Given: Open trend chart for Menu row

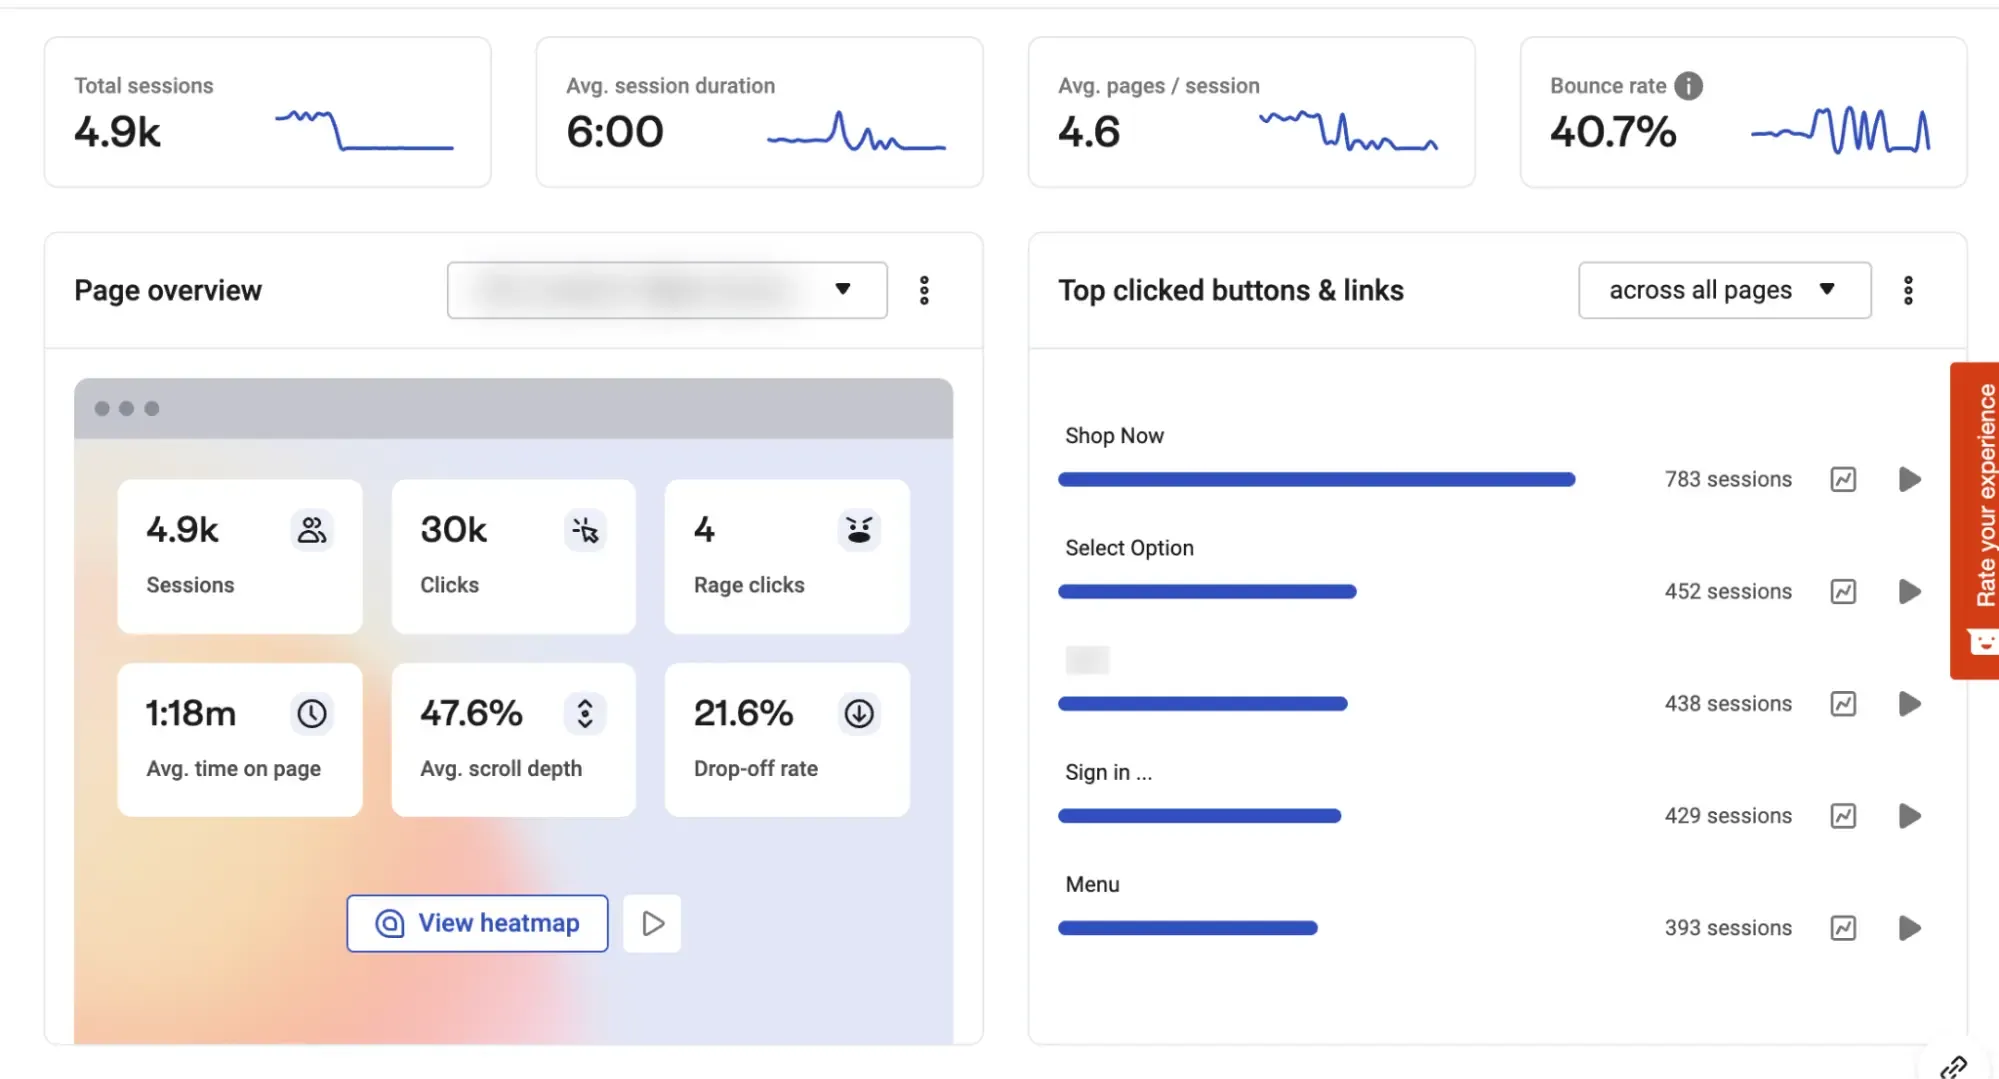Looking at the screenshot, I should (x=1843, y=928).
